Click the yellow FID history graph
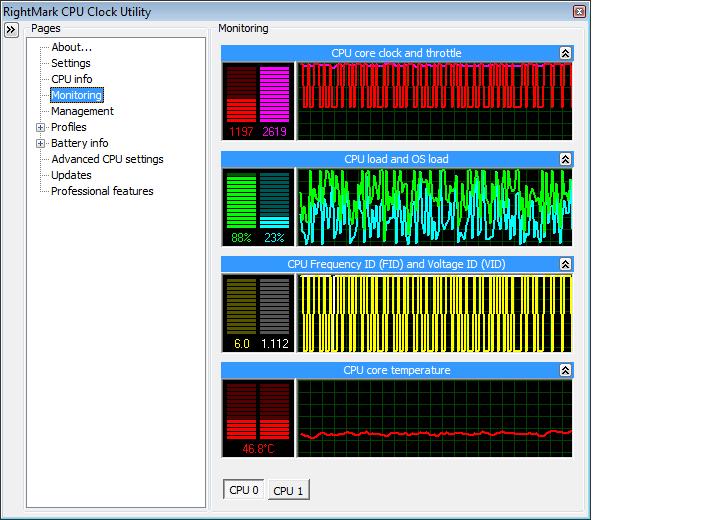The height and width of the screenshot is (520, 720). 435,313
